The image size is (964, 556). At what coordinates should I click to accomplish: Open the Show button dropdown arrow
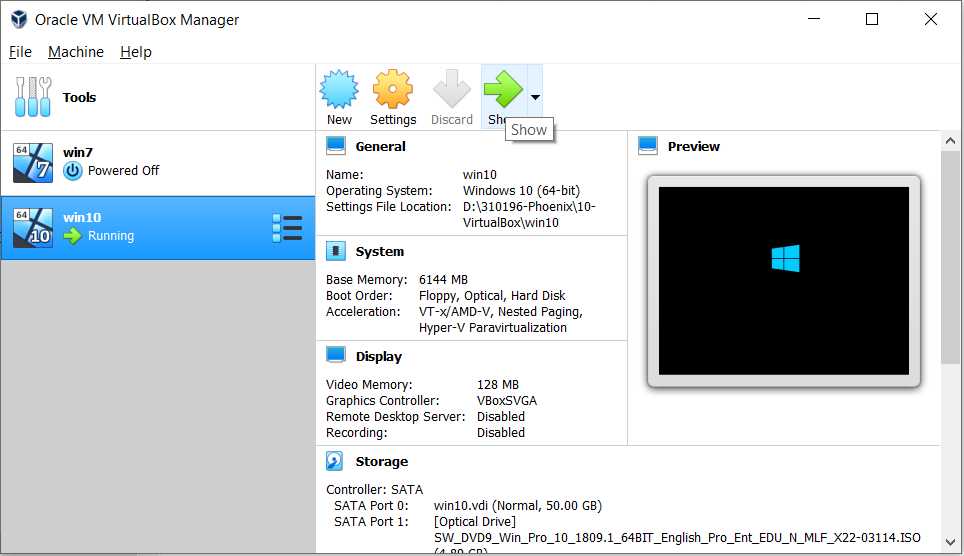coord(535,97)
